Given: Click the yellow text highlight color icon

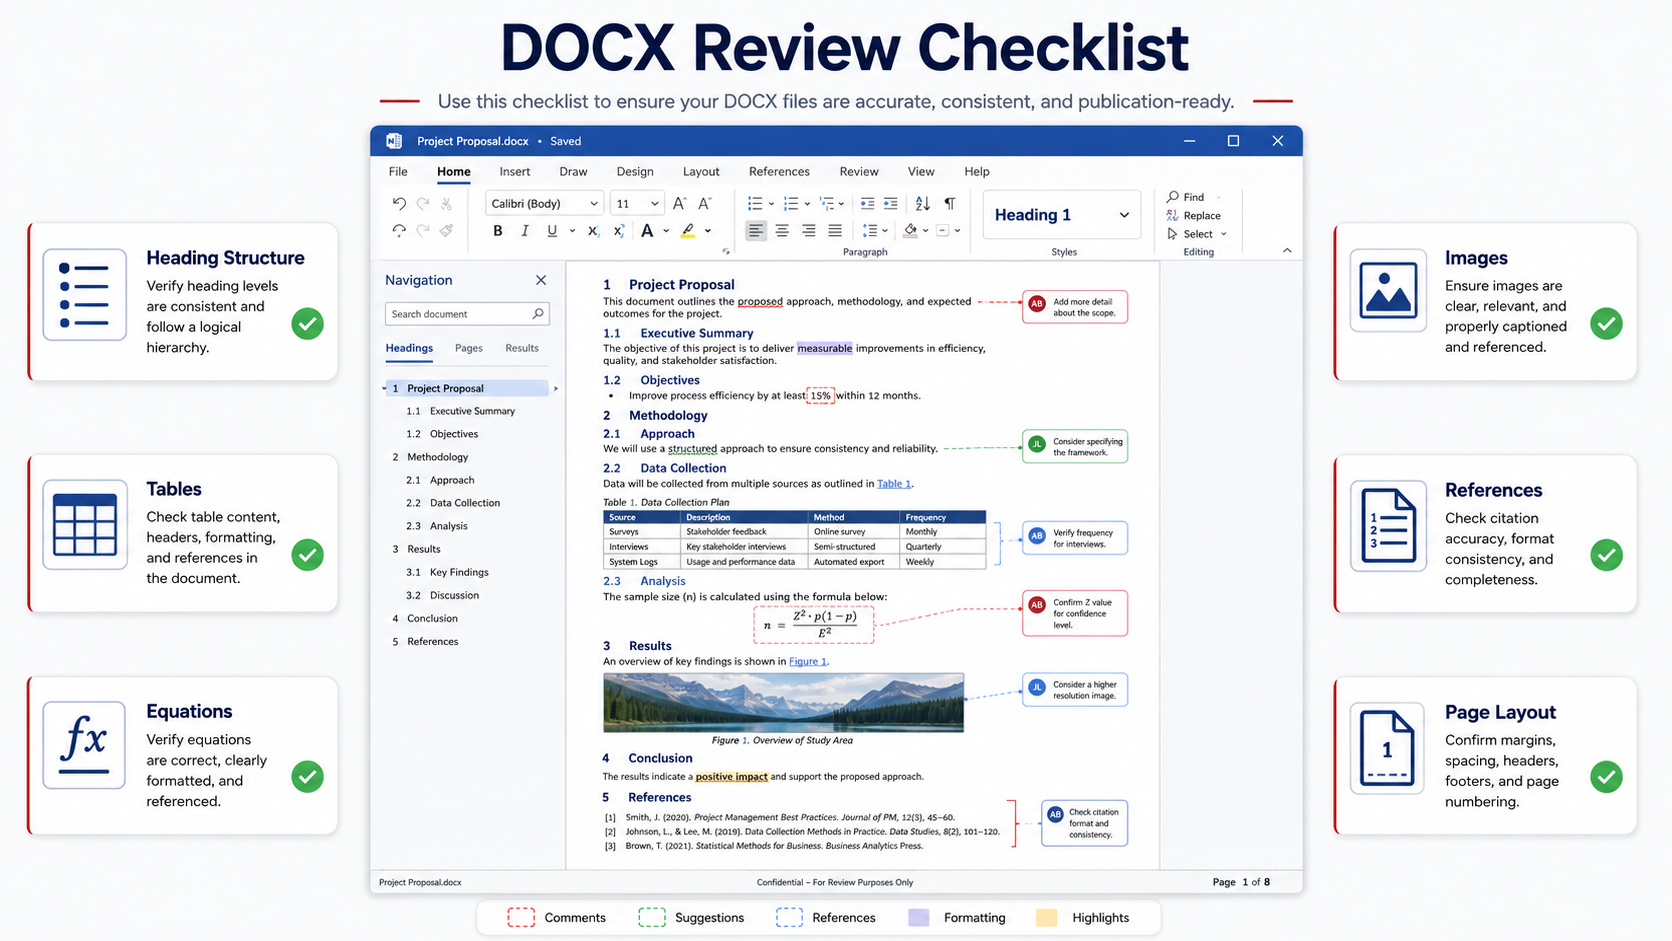Looking at the screenshot, I should point(688,231).
